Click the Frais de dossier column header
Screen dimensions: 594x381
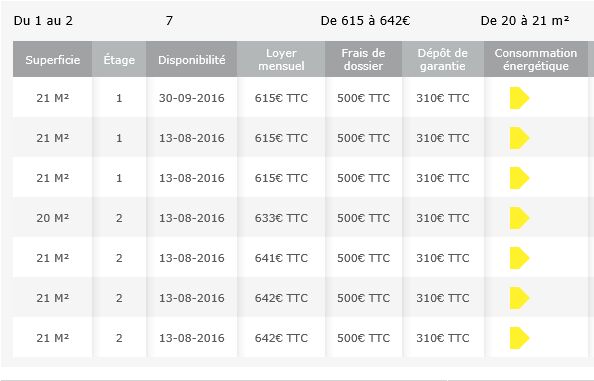click(363, 59)
